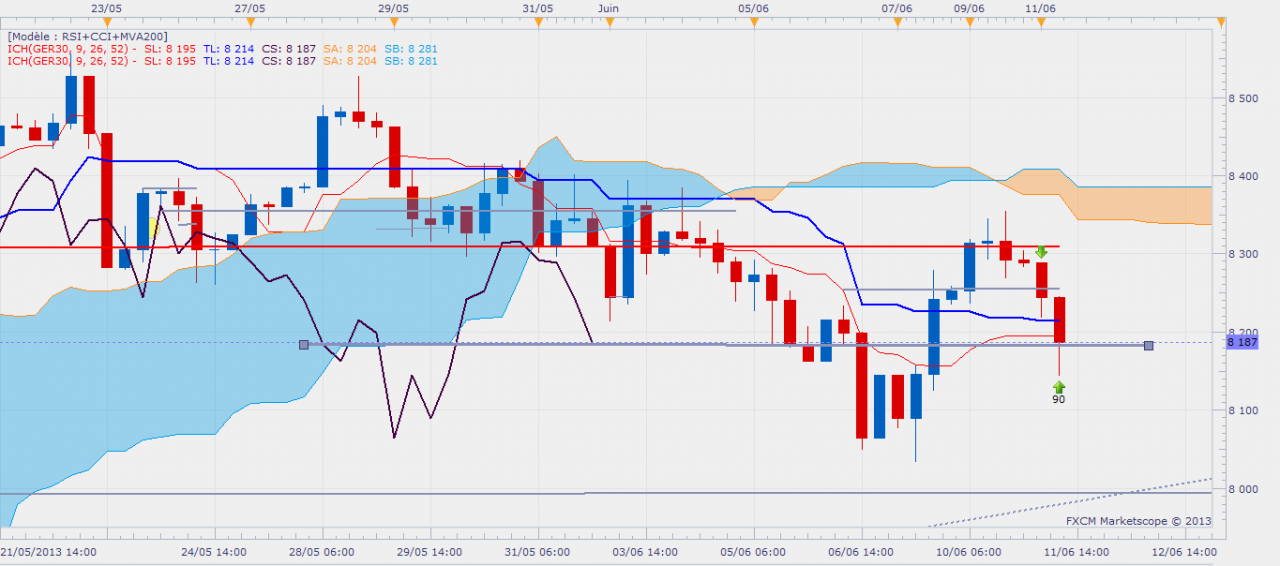Click the orange marker under 31/05
1280x566 pixels.
click(x=539, y=22)
